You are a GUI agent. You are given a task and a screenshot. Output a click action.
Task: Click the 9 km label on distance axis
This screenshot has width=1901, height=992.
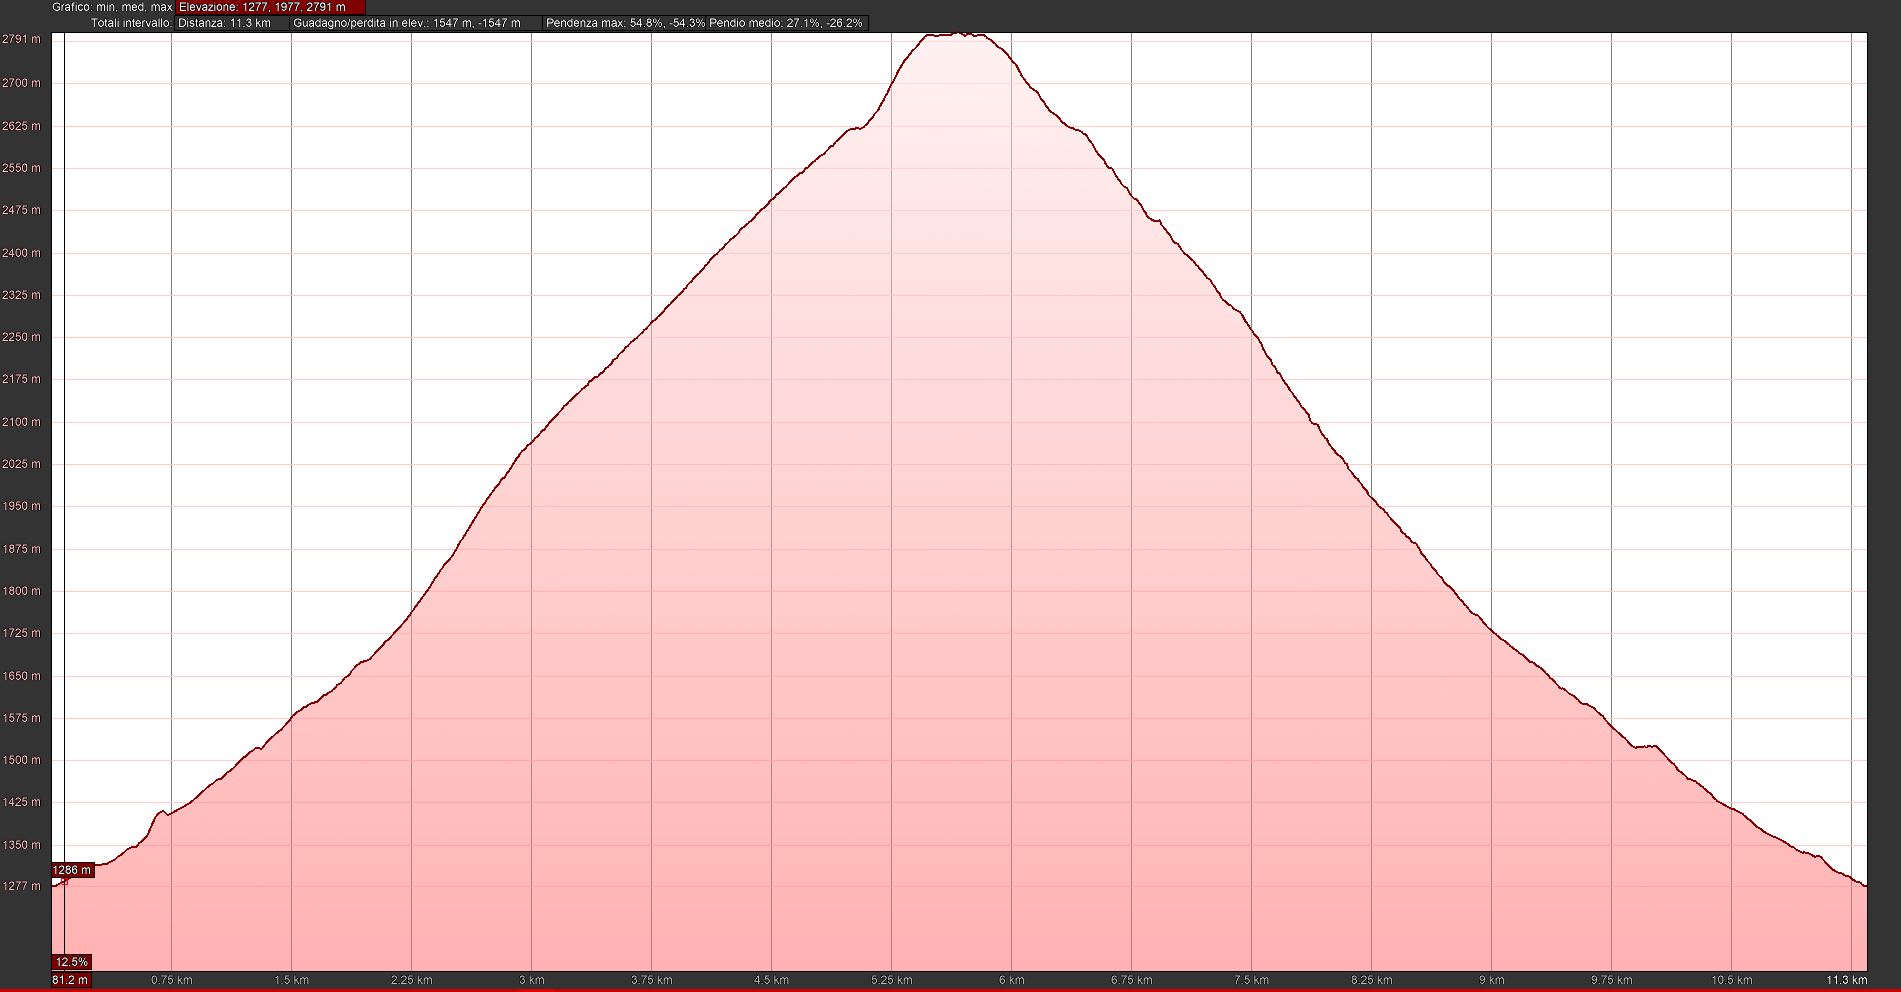coord(1491,980)
